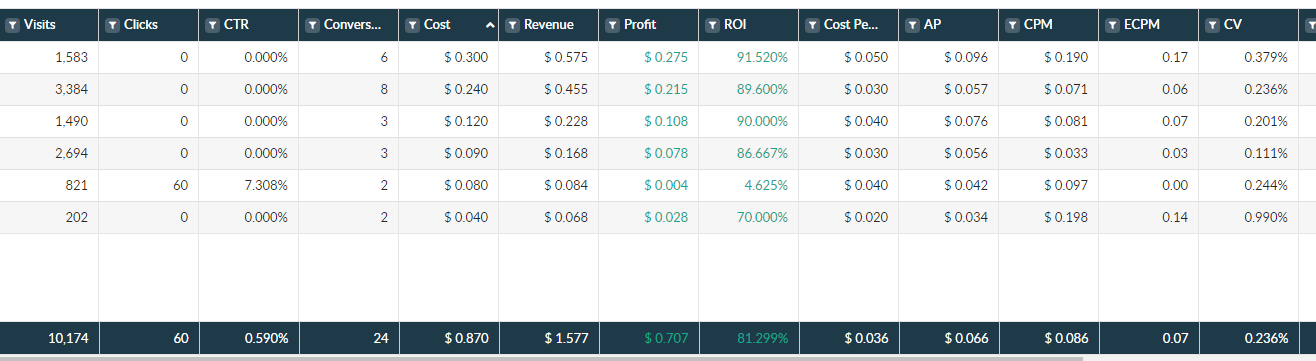
Task: Click the AP value $ 0.096
Action: pyautogui.click(x=966, y=58)
